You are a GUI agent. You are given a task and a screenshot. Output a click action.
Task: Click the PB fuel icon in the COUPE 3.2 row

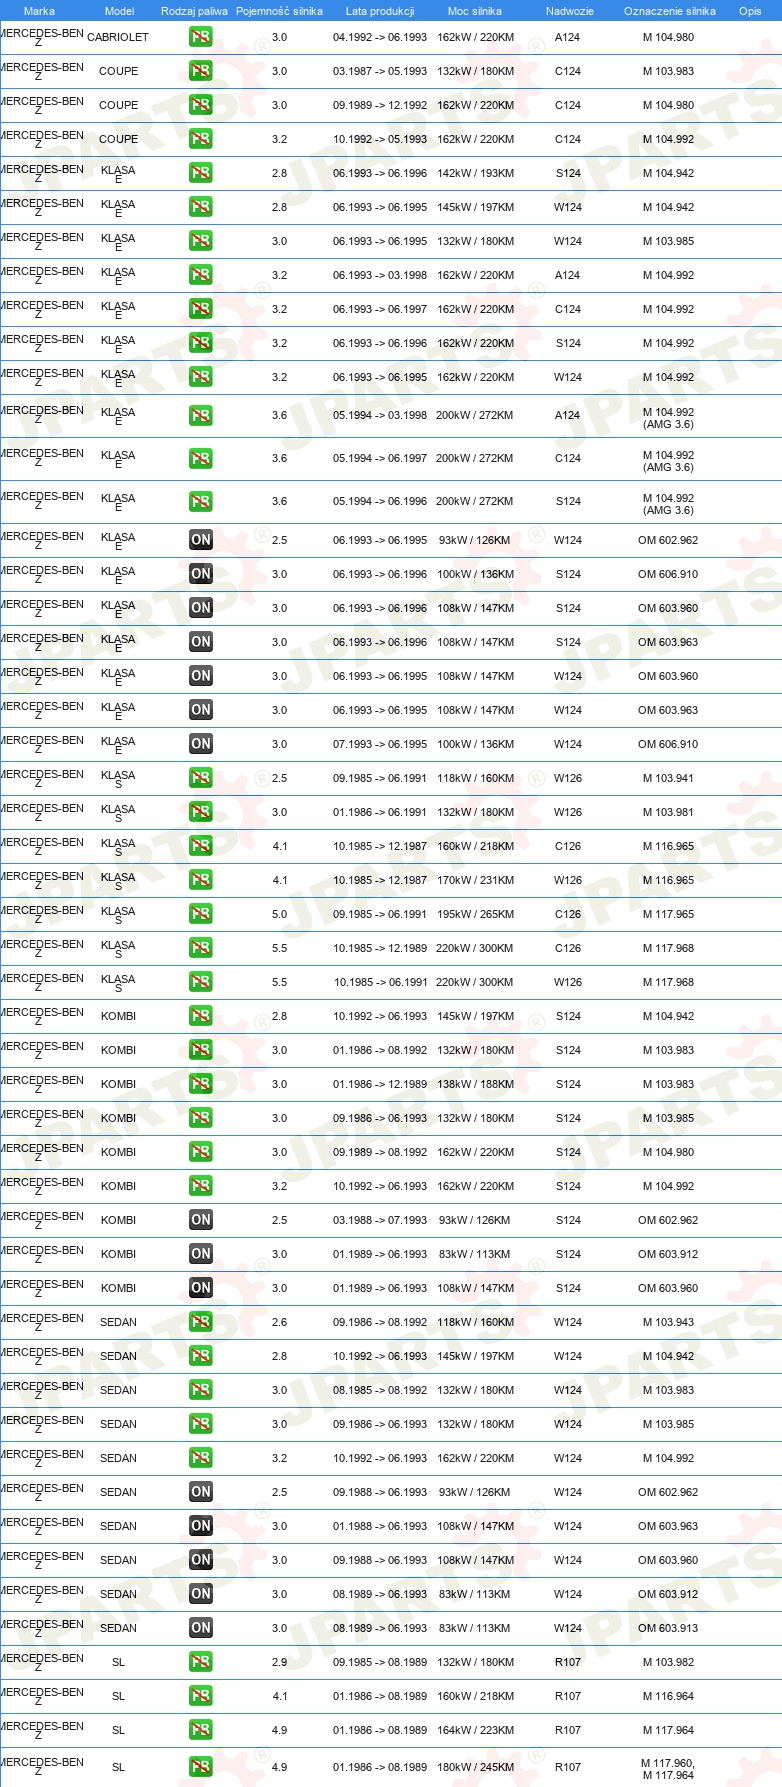click(201, 139)
